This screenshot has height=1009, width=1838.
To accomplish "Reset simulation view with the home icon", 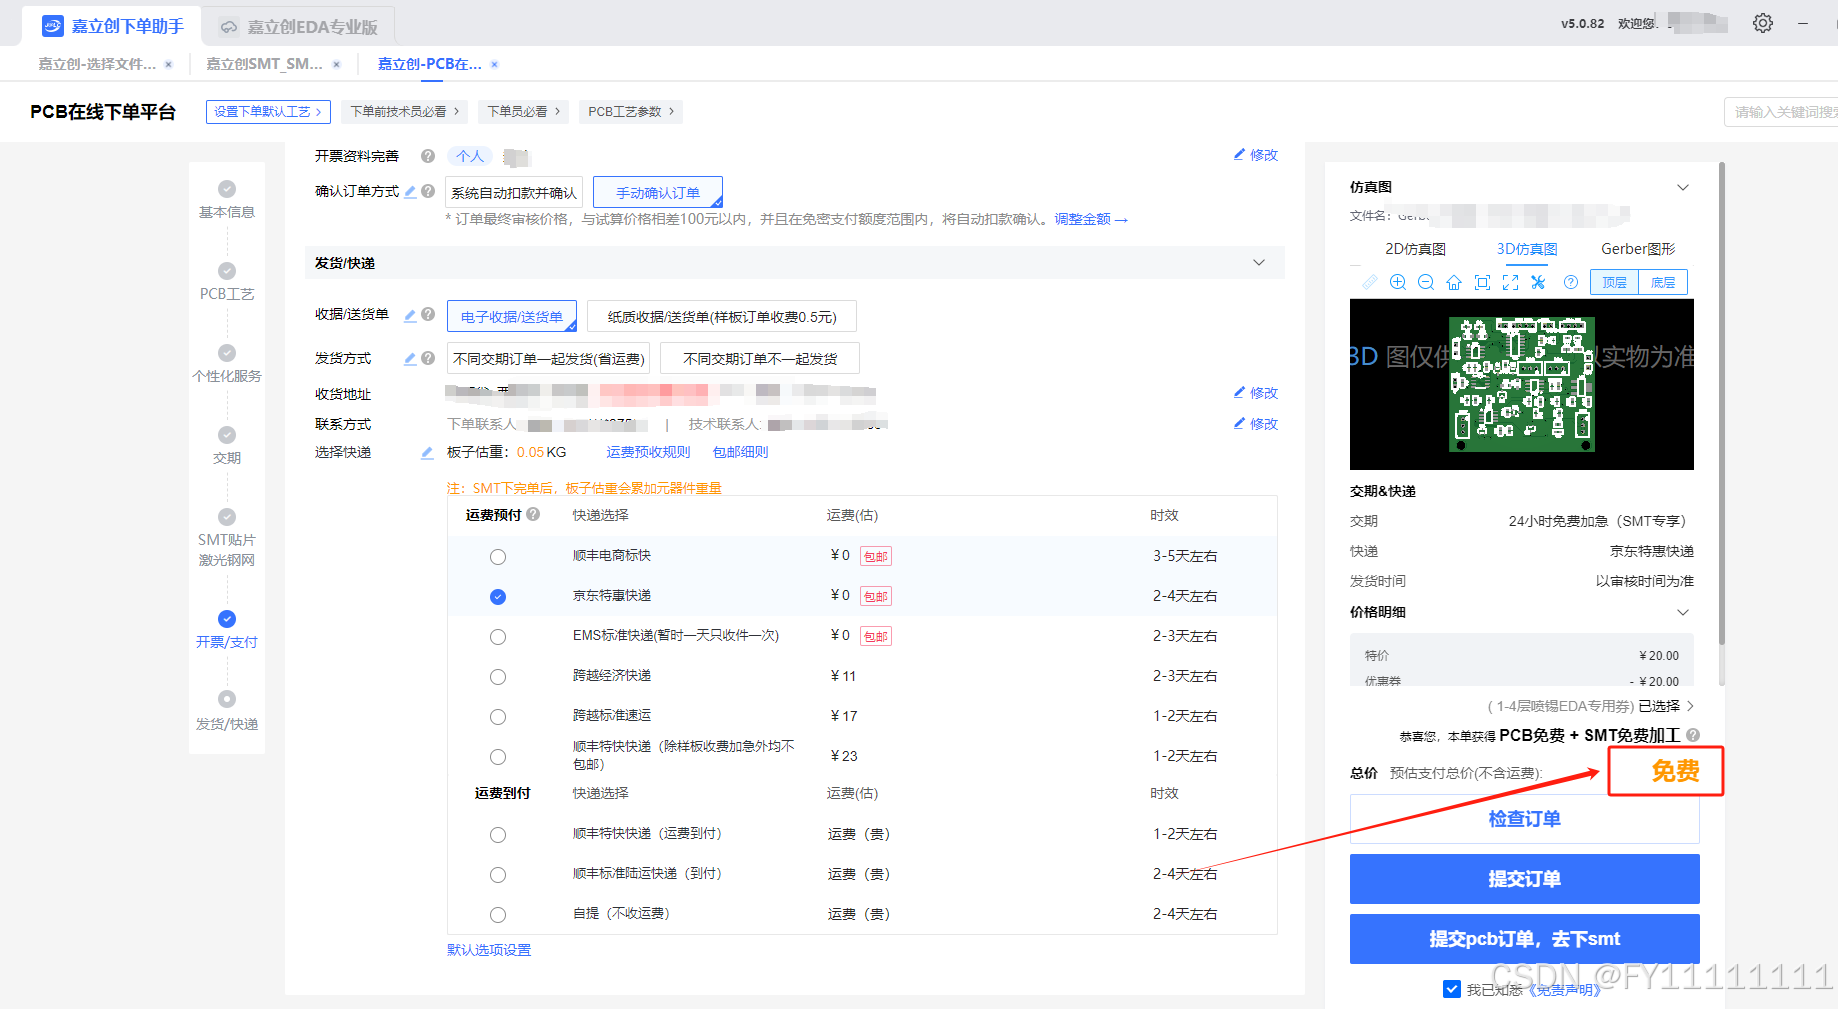I will pos(1454,282).
